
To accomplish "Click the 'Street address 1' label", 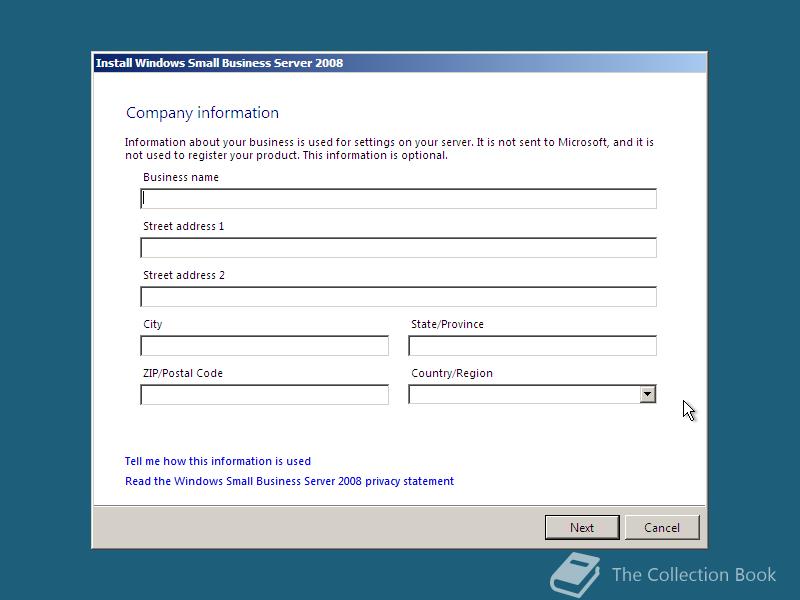I will click(184, 226).
